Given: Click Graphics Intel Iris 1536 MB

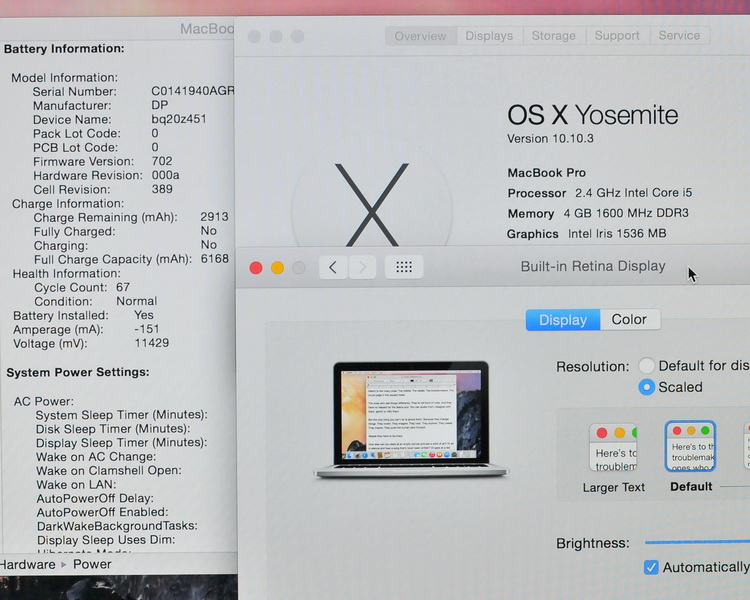Looking at the screenshot, I should (x=587, y=234).
